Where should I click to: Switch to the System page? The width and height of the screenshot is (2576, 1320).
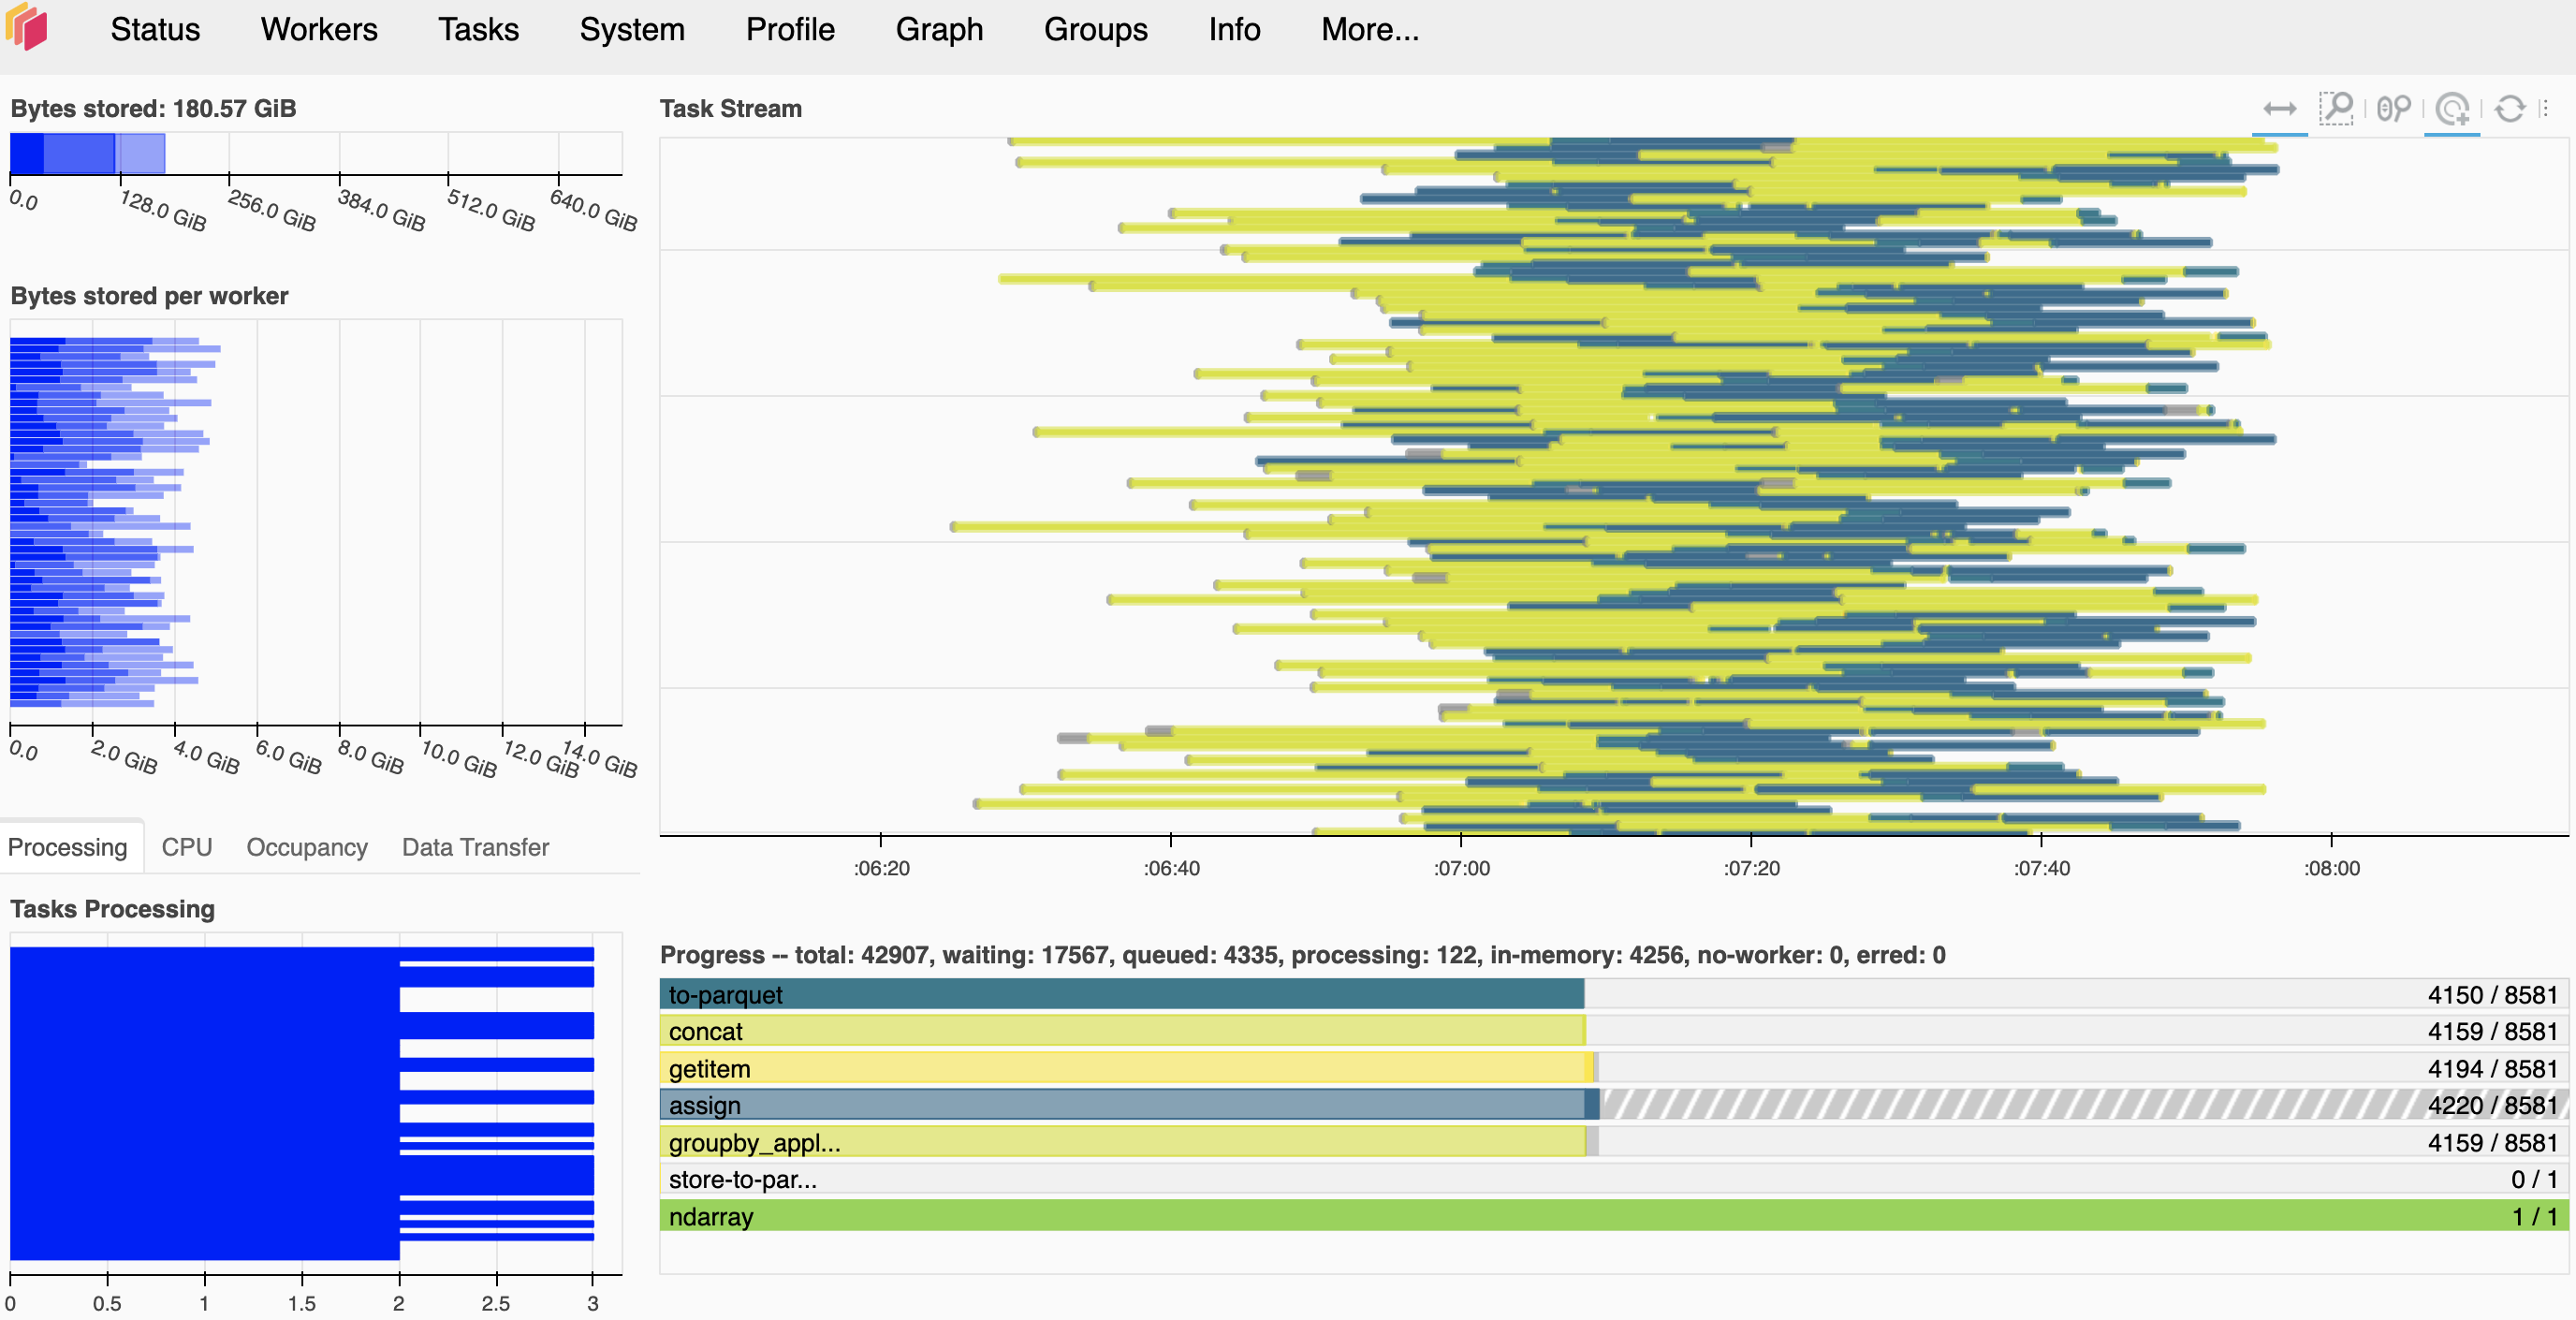[632, 30]
